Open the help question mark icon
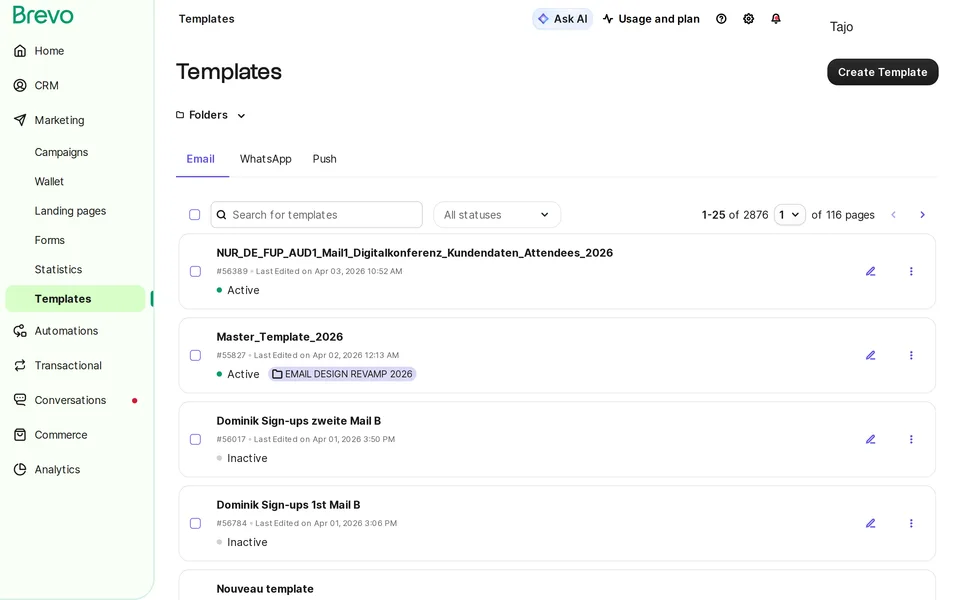The image size is (960, 600). pyautogui.click(x=721, y=19)
